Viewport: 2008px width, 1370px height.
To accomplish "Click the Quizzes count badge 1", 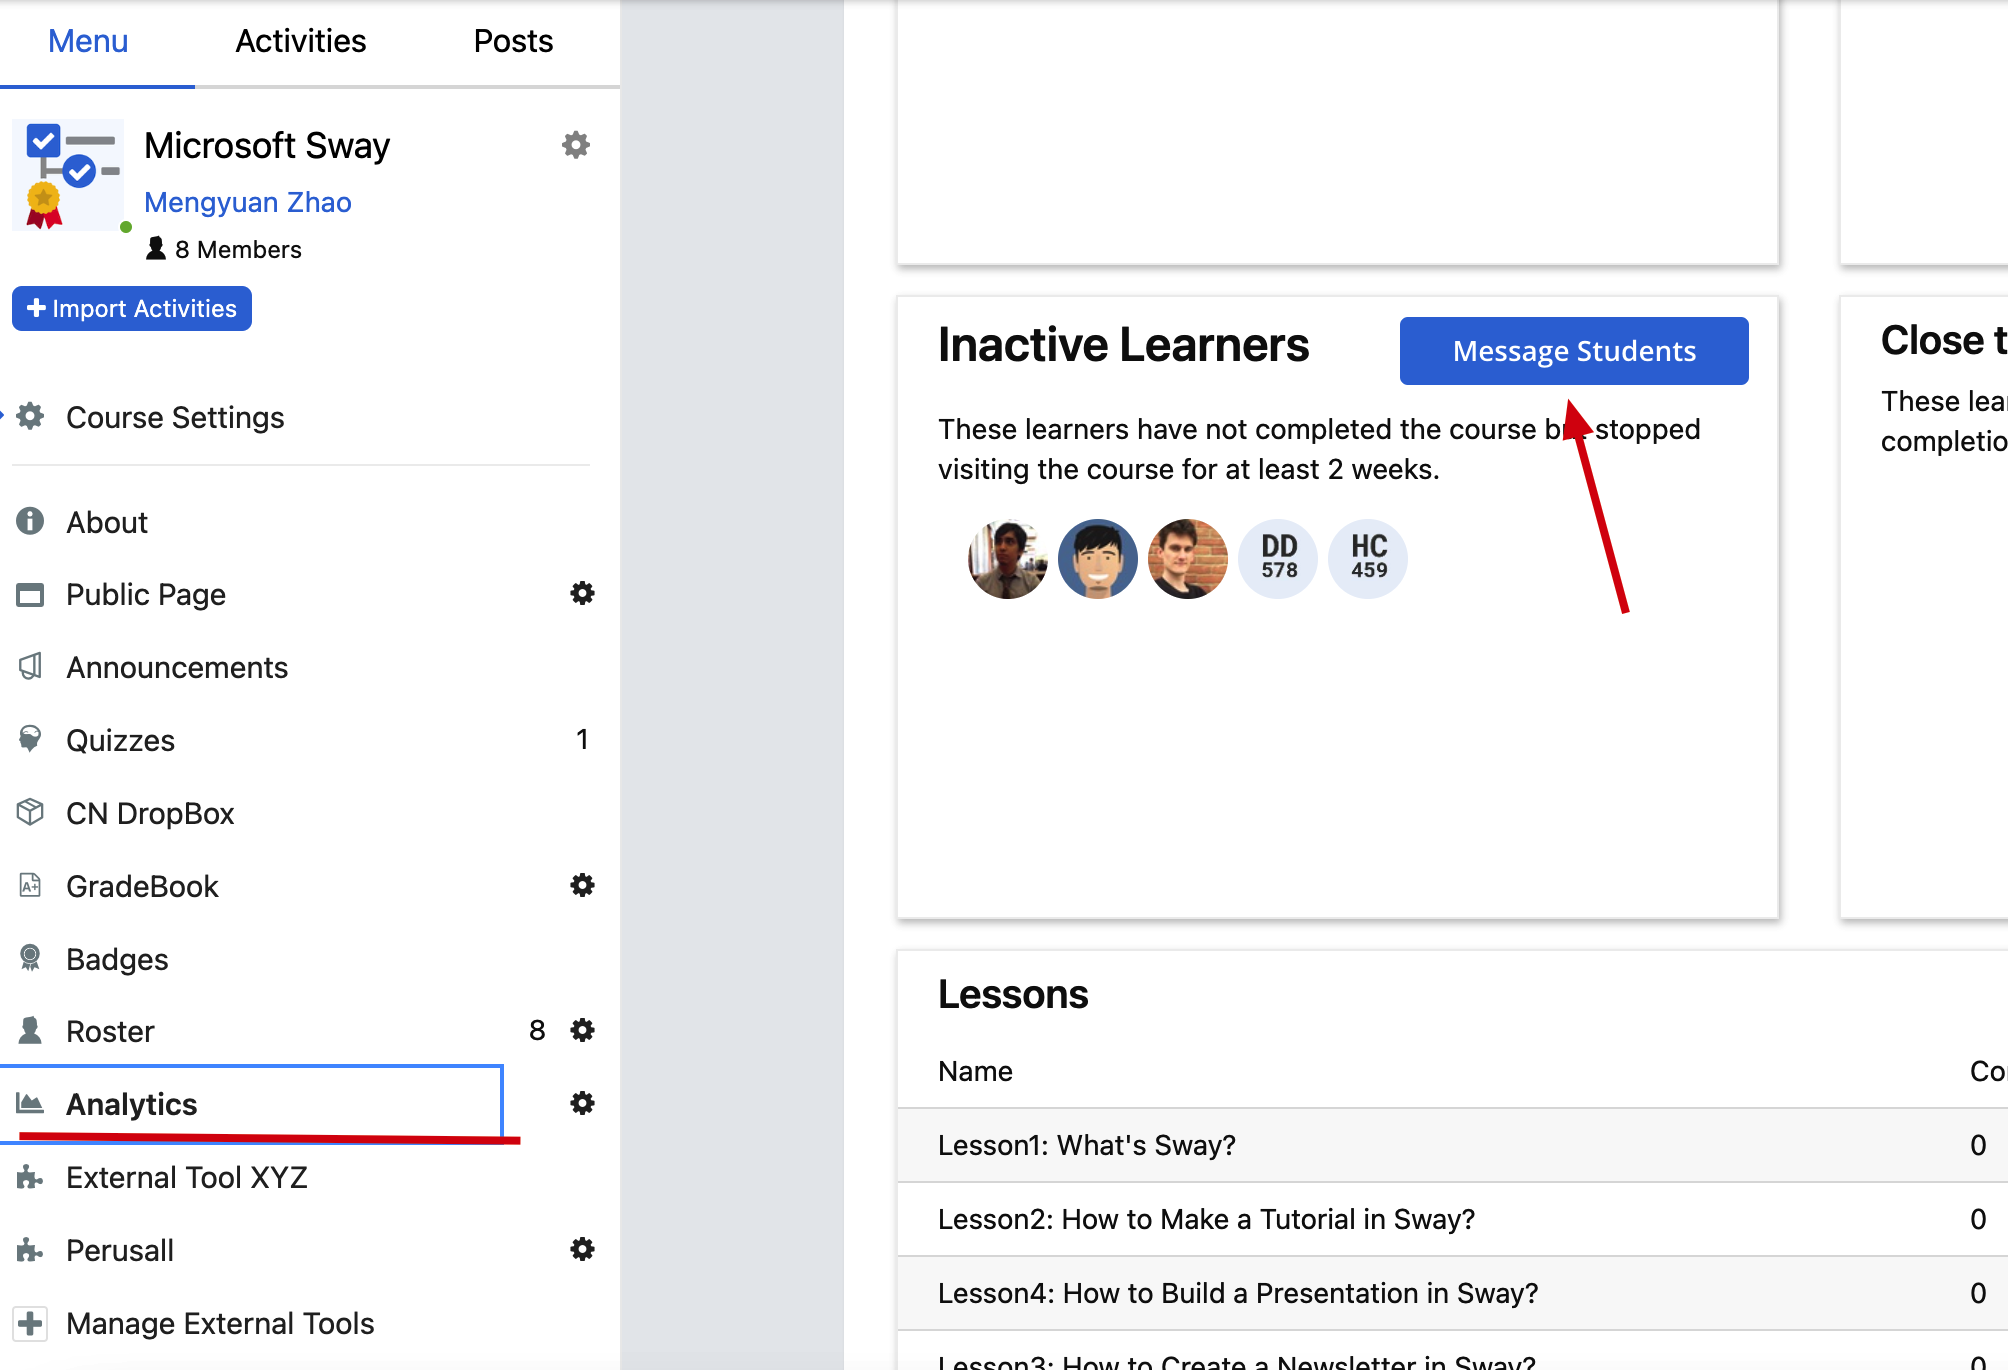I will coord(582,739).
